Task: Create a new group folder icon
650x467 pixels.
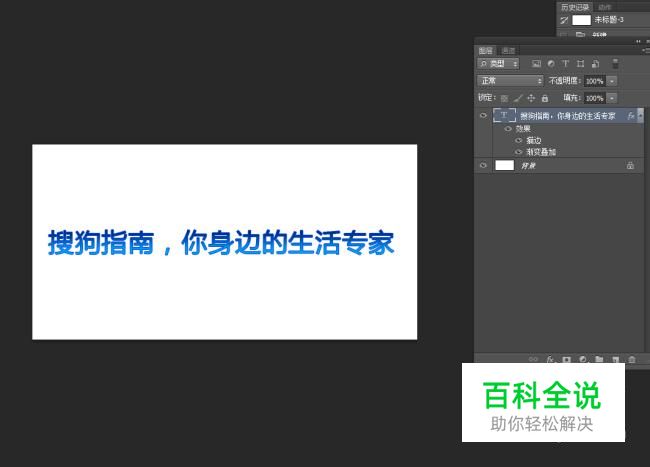Action: pos(599,359)
